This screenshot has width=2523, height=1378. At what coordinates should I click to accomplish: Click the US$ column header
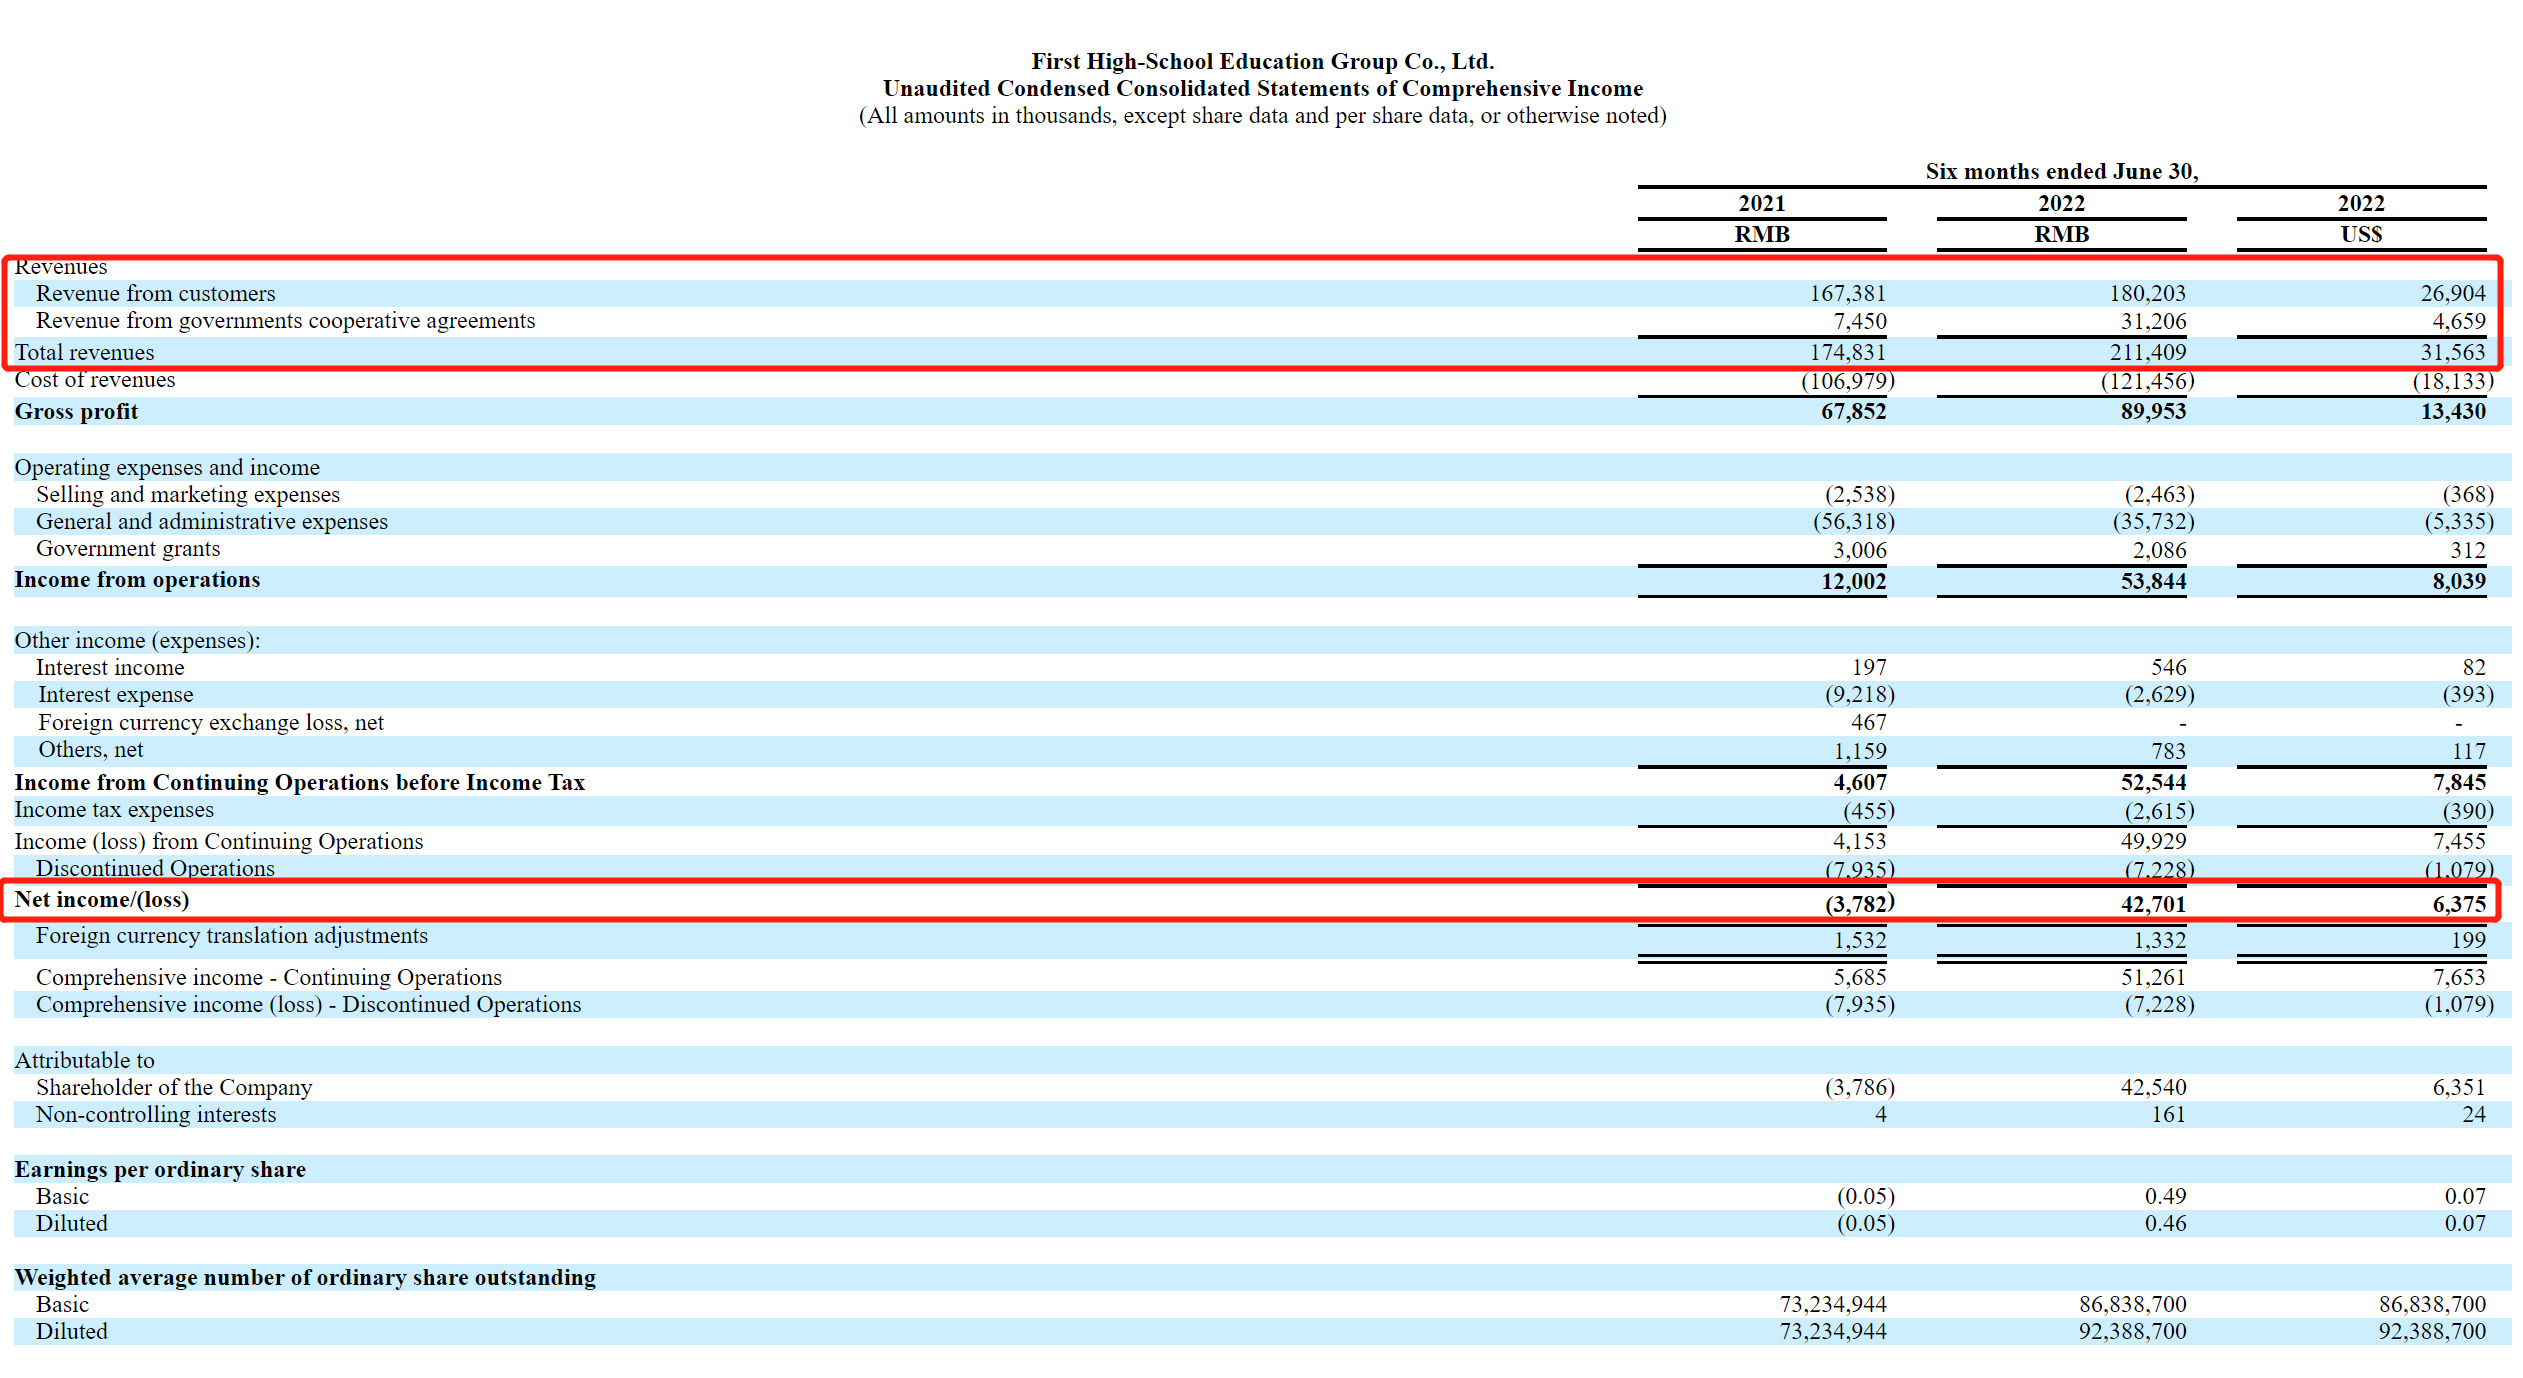(x=2360, y=233)
